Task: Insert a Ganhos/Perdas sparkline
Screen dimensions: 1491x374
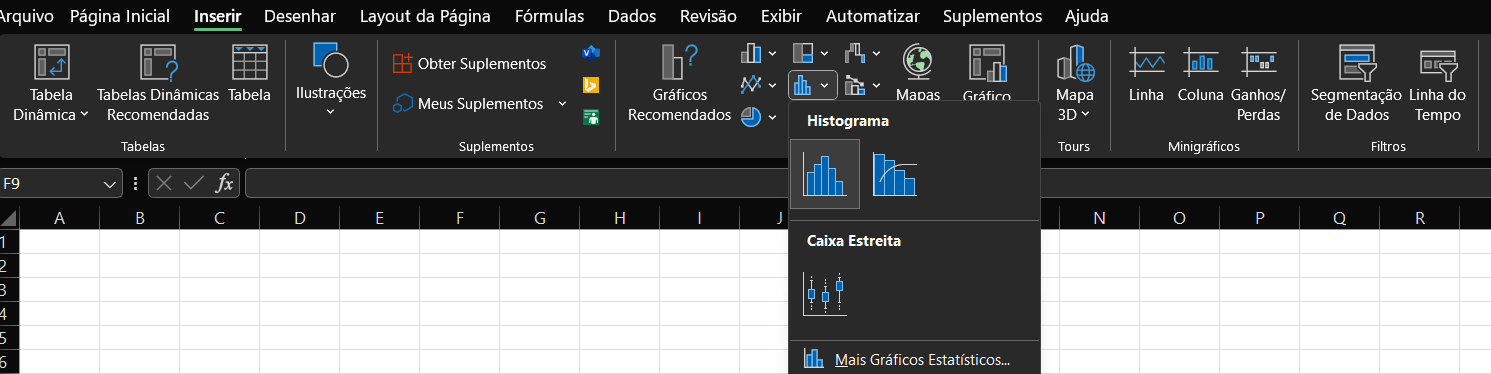Action: [1258, 84]
